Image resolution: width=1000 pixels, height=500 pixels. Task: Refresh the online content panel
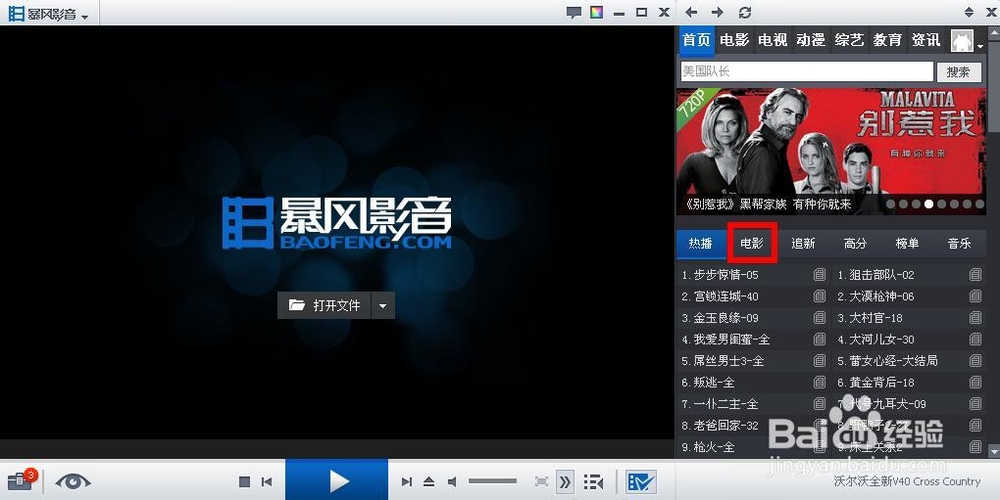coord(745,12)
